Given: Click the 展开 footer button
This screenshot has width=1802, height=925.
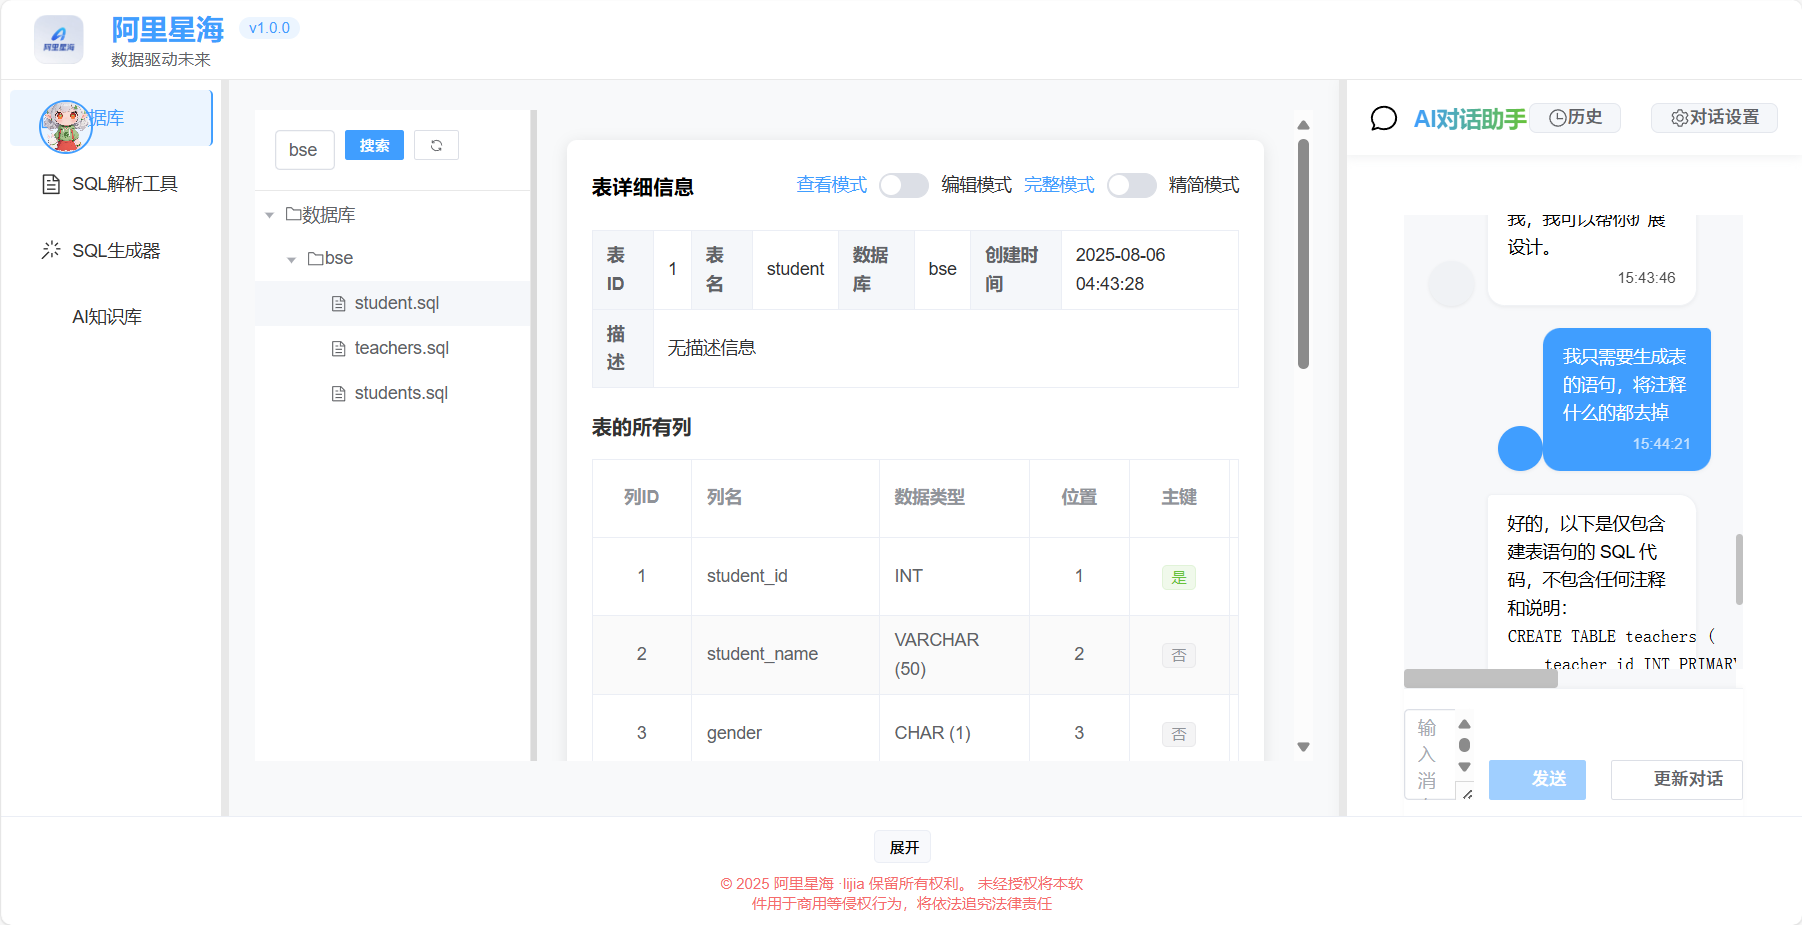Looking at the screenshot, I should [x=903, y=847].
